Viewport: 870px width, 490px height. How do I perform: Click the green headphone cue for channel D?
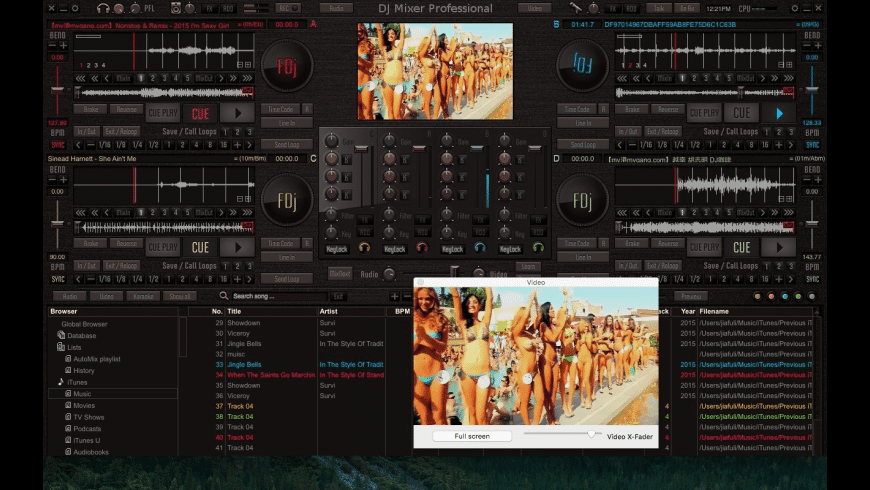[538, 248]
